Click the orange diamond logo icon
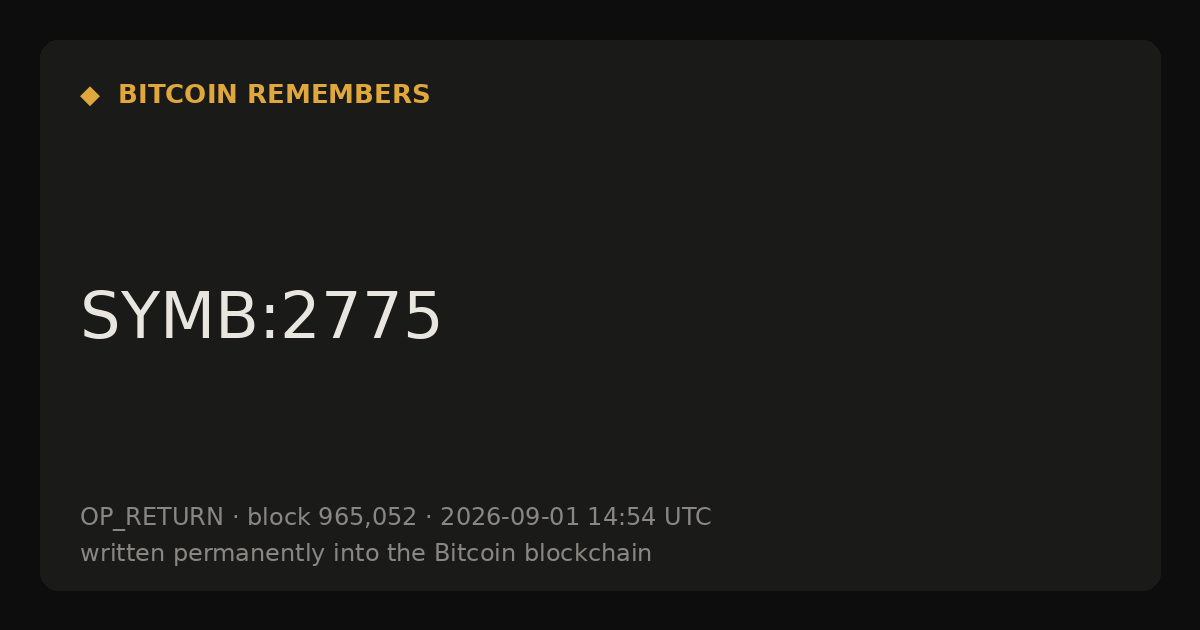Screen dimensions: 1200x630 pyautogui.click(x=90, y=96)
